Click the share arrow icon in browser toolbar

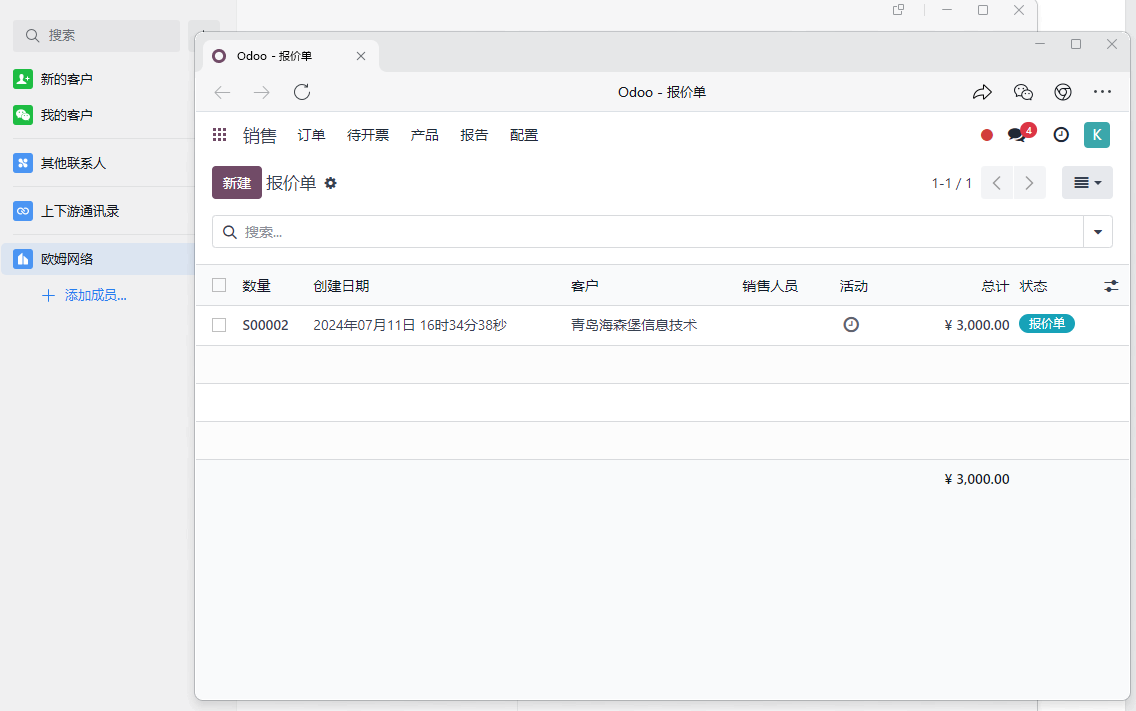(982, 92)
